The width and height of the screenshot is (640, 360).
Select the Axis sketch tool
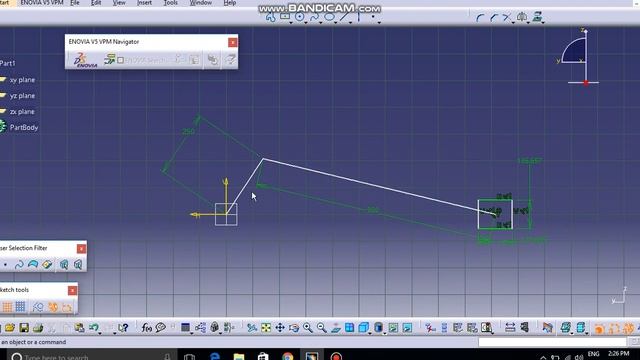pyautogui.click(x=358, y=17)
